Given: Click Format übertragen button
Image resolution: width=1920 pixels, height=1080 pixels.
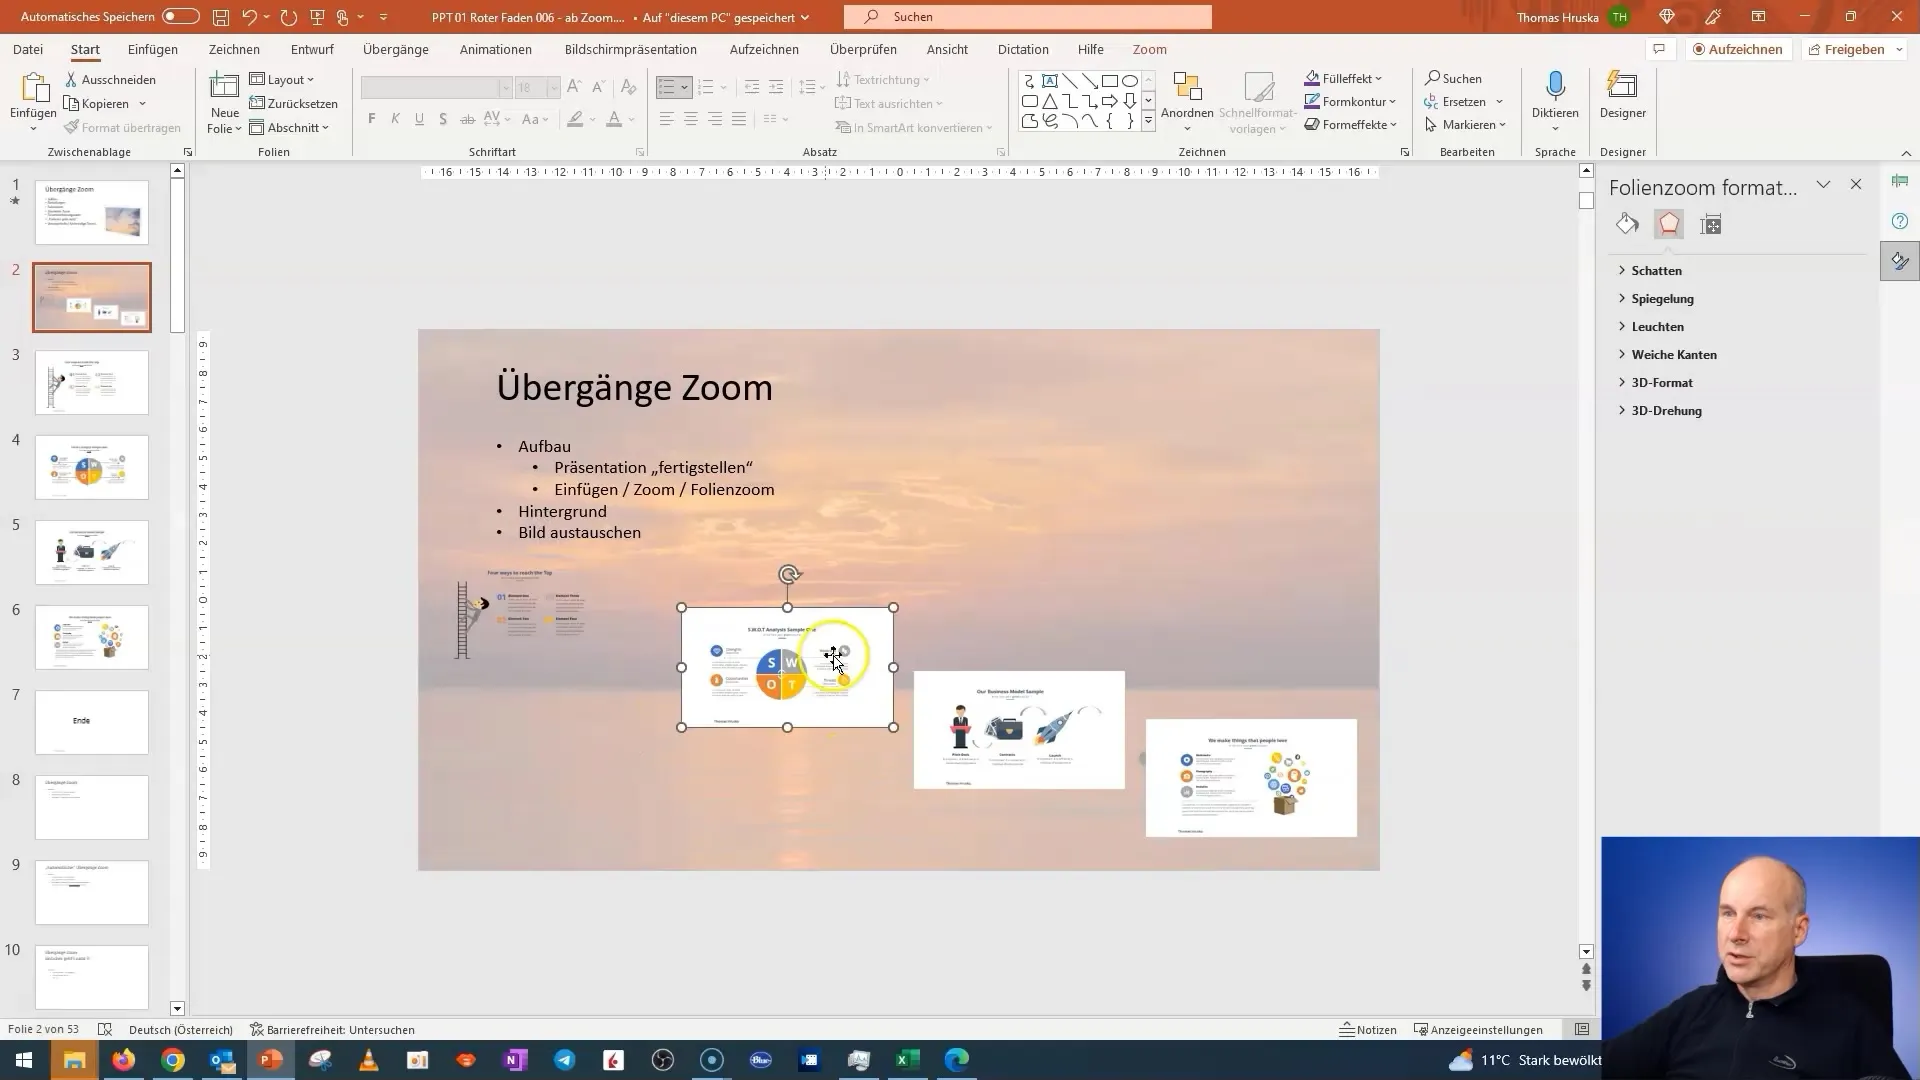Looking at the screenshot, I should tap(131, 127).
